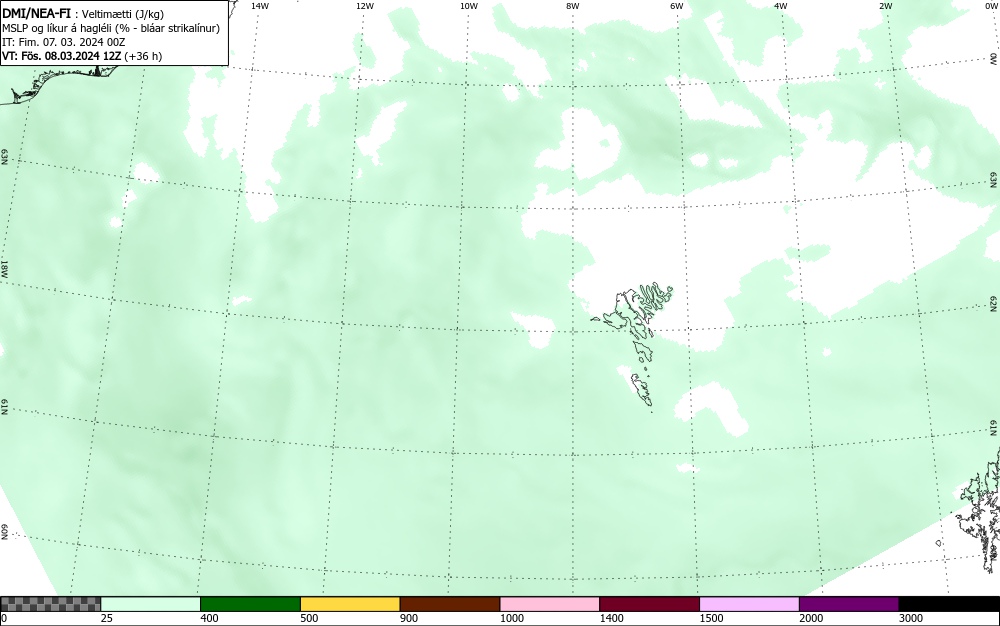
Task: Select the "0W" longitude label
Action: 991,6
